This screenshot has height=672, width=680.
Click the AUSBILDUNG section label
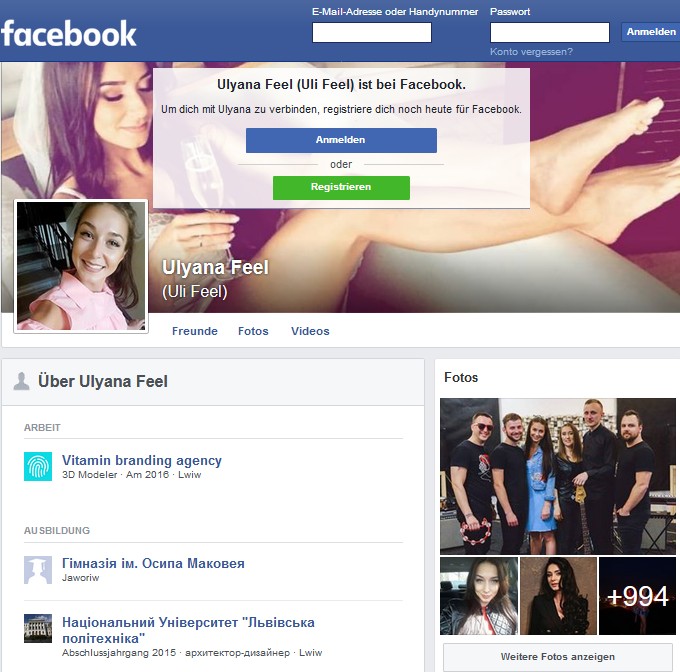point(57,531)
